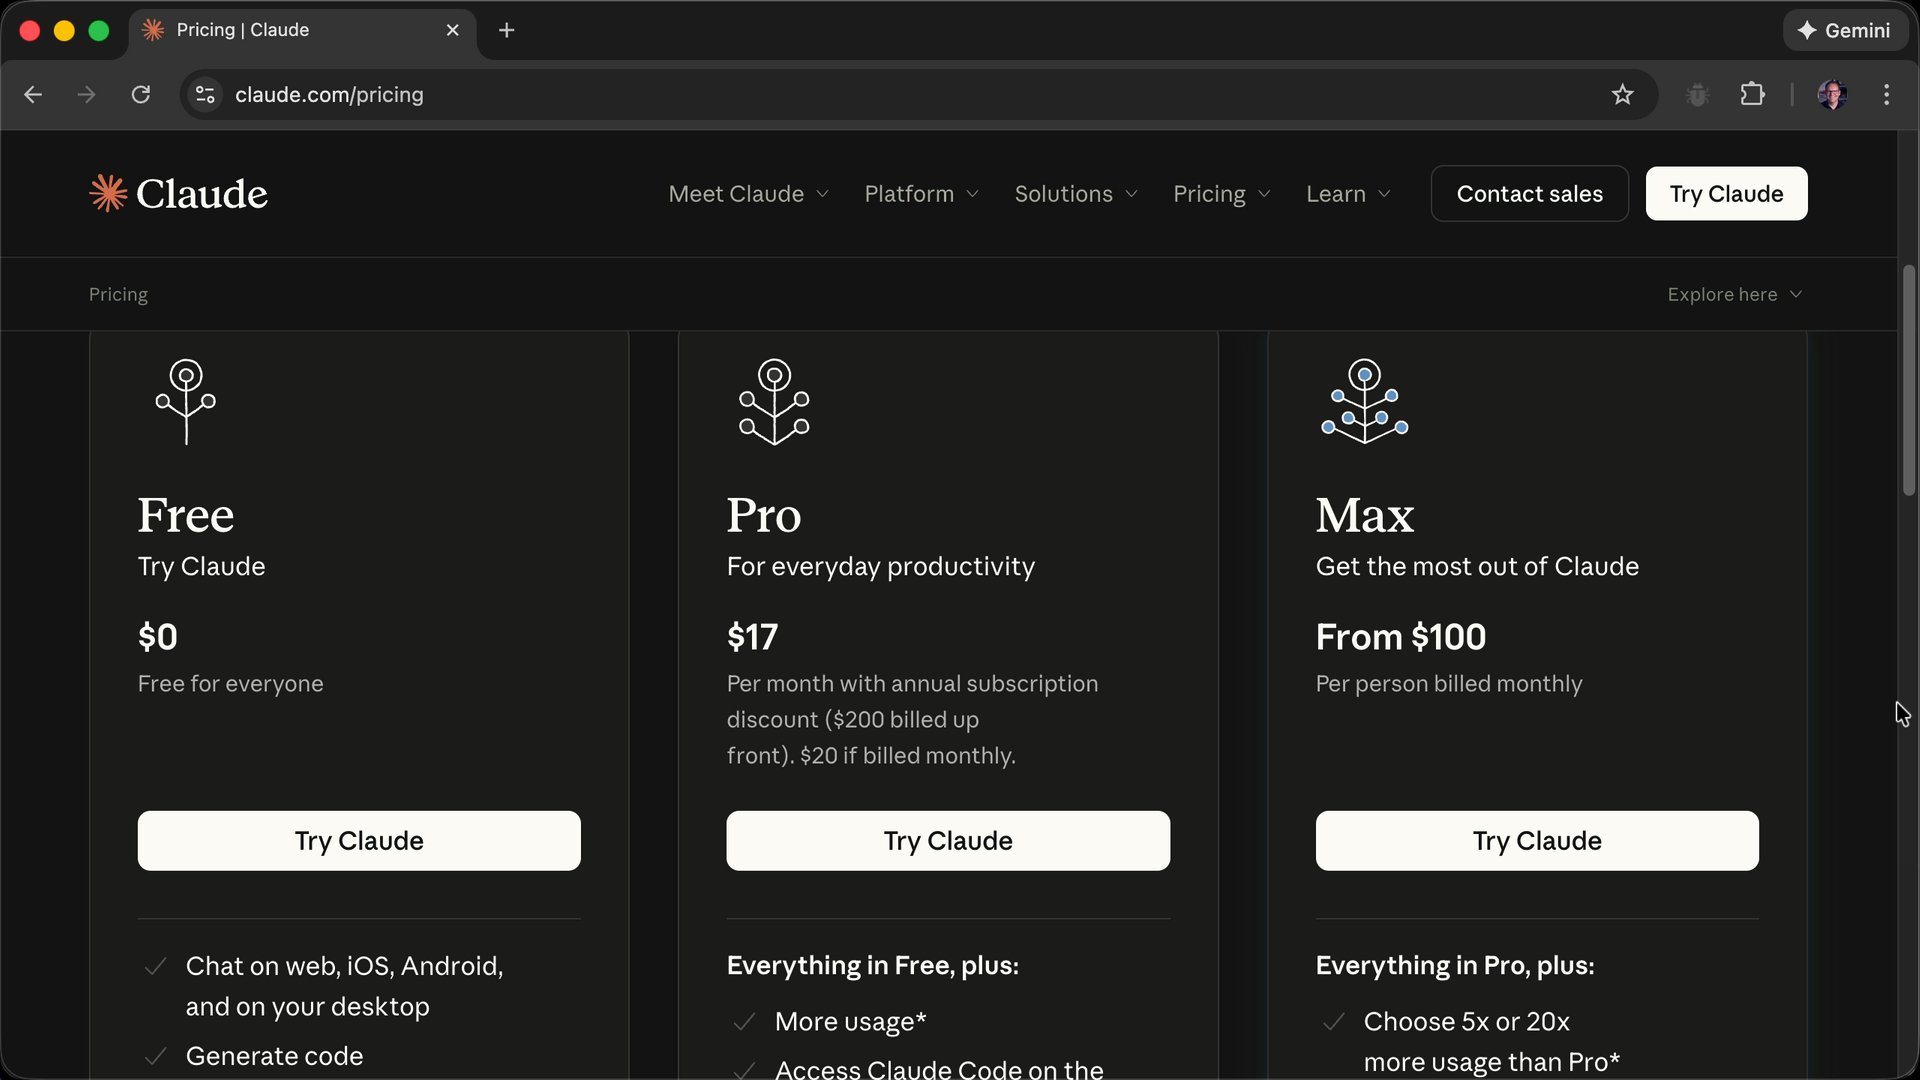Click the forward navigation arrow
Screen dimensions: 1920x1080
pyautogui.click(x=86, y=94)
